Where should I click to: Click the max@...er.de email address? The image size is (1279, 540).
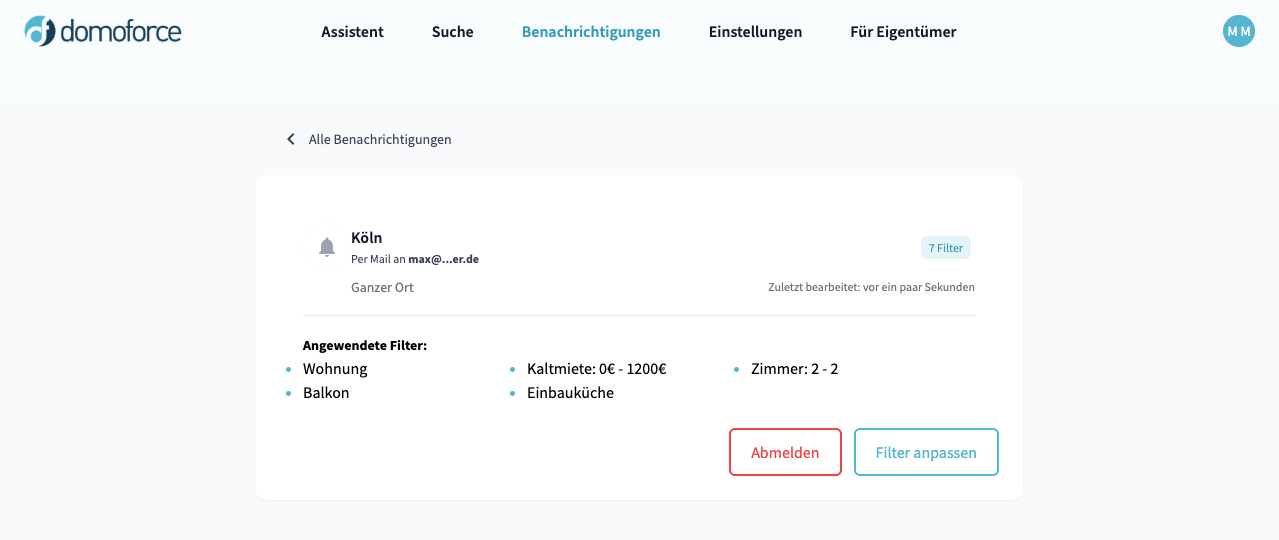point(443,259)
